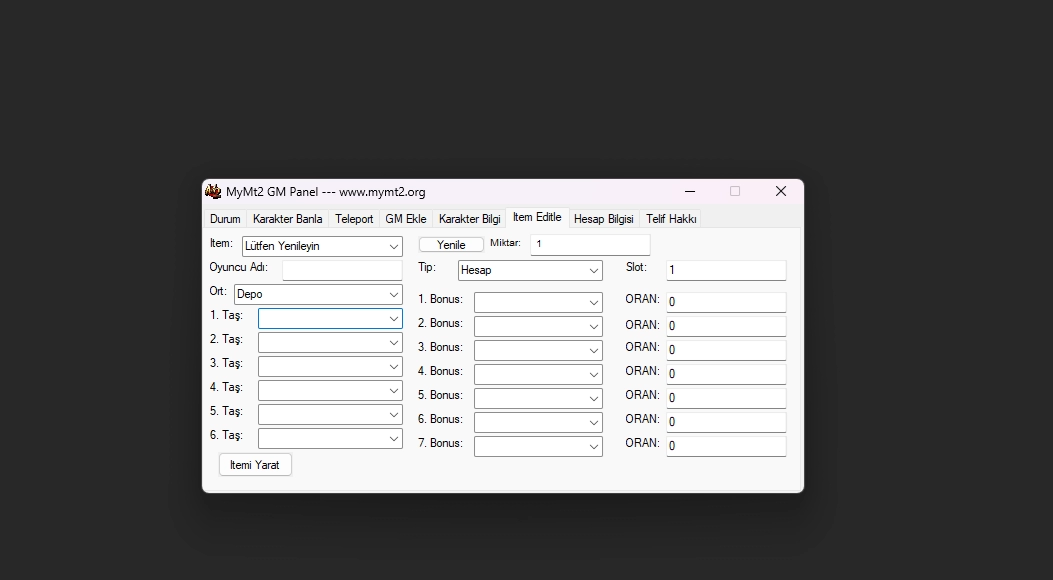Expand the Item dropdown showing Lütfen Yenileyin

(x=322, y=246)
